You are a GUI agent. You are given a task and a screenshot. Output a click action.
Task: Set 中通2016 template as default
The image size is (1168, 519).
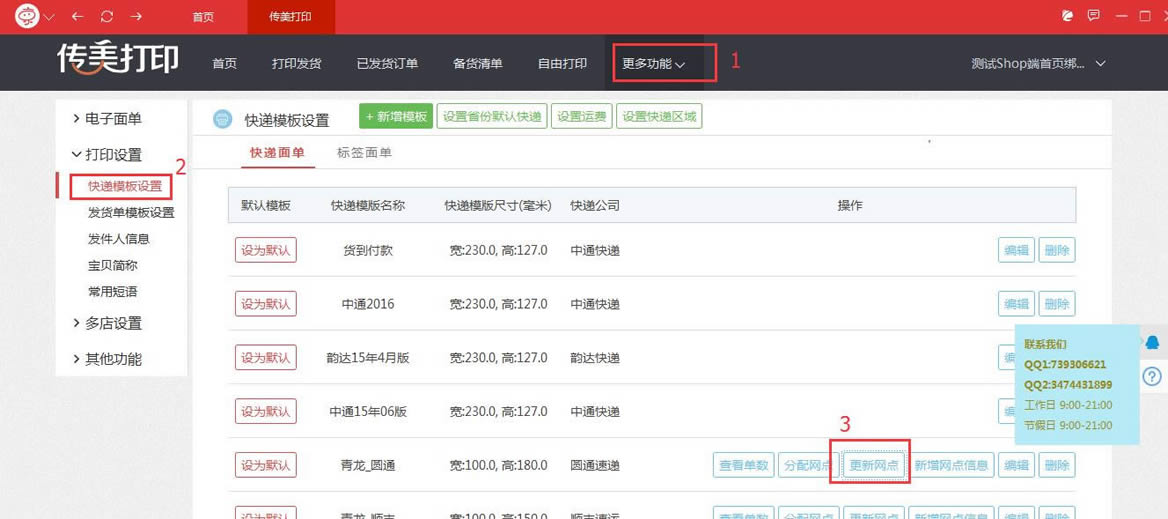(x=266, y=304)
